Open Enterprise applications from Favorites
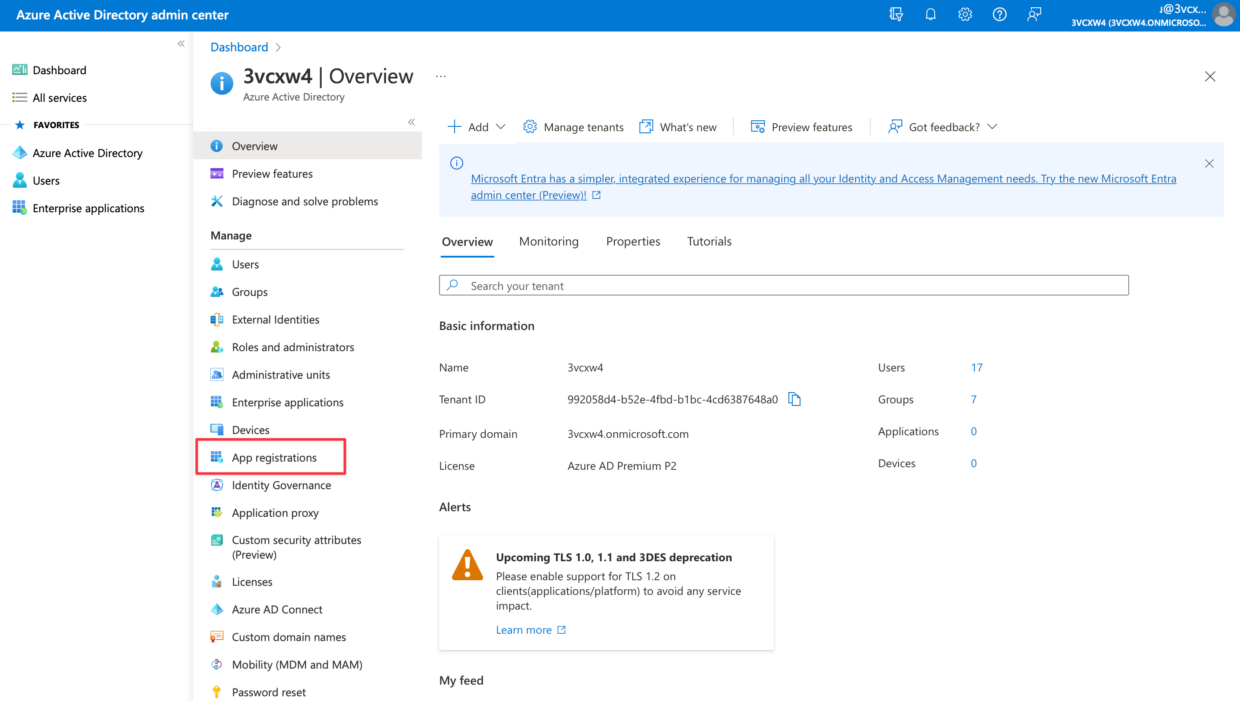This screenshot has width=1240, height=701. point(88,207)
